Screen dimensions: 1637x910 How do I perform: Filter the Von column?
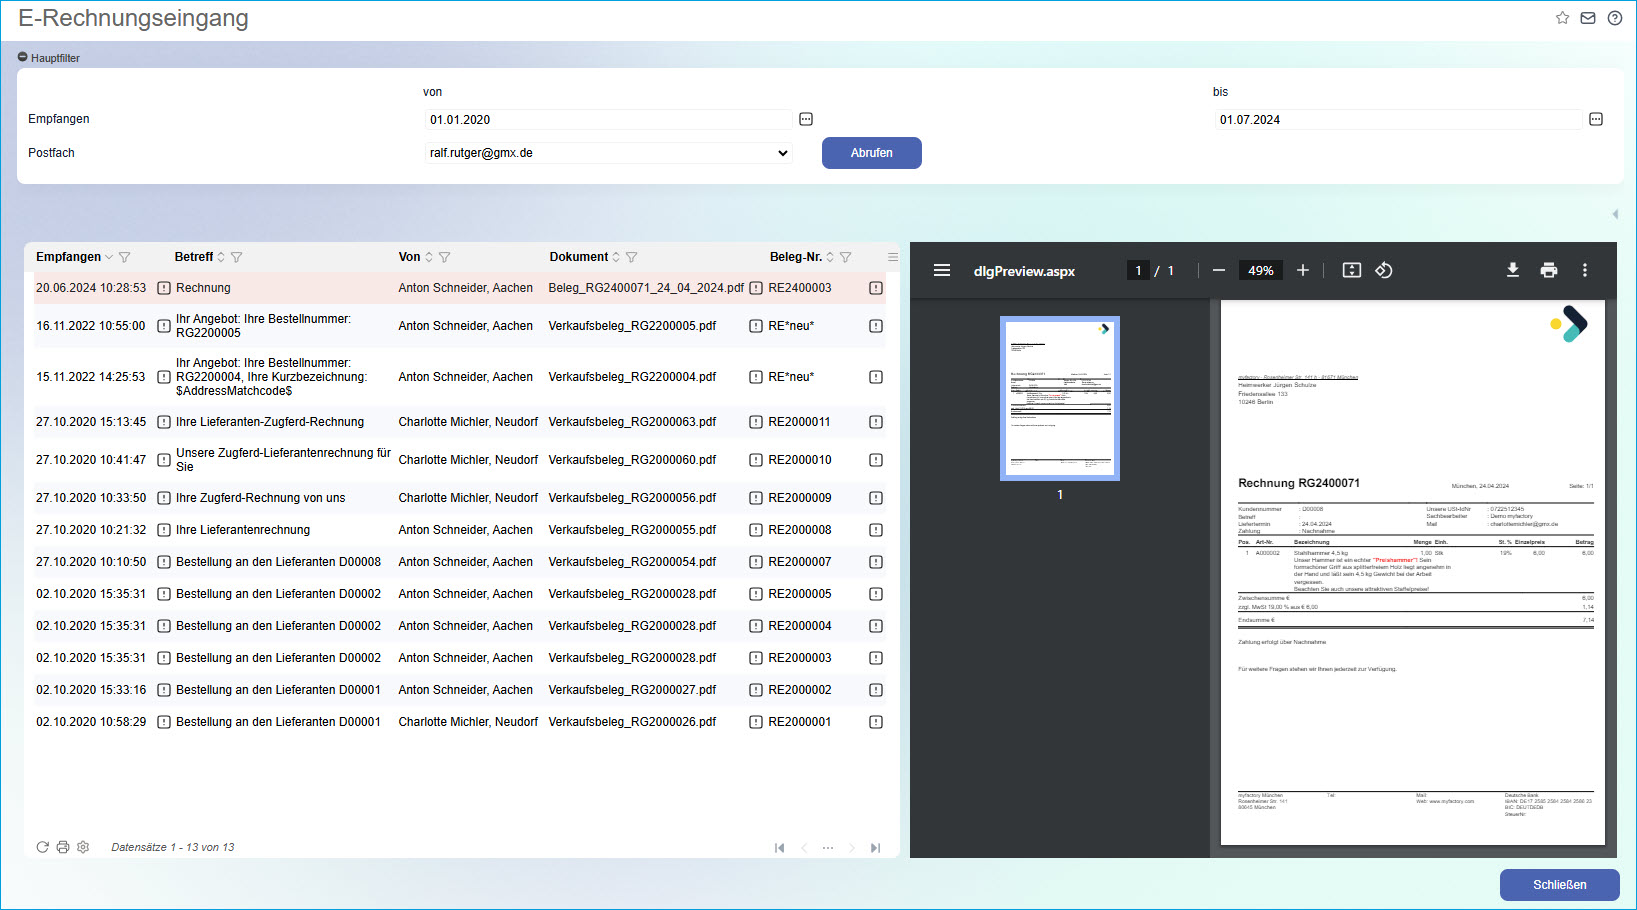point(445,257)
